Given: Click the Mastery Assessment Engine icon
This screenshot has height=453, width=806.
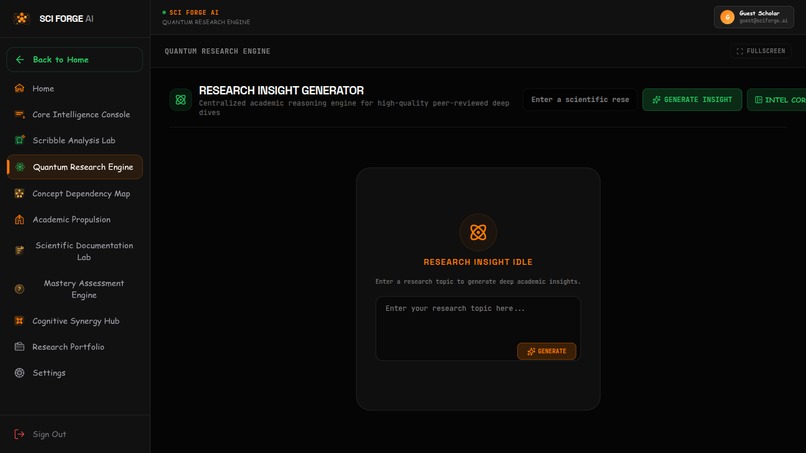Looking at the screenshot, I should 20,289.
